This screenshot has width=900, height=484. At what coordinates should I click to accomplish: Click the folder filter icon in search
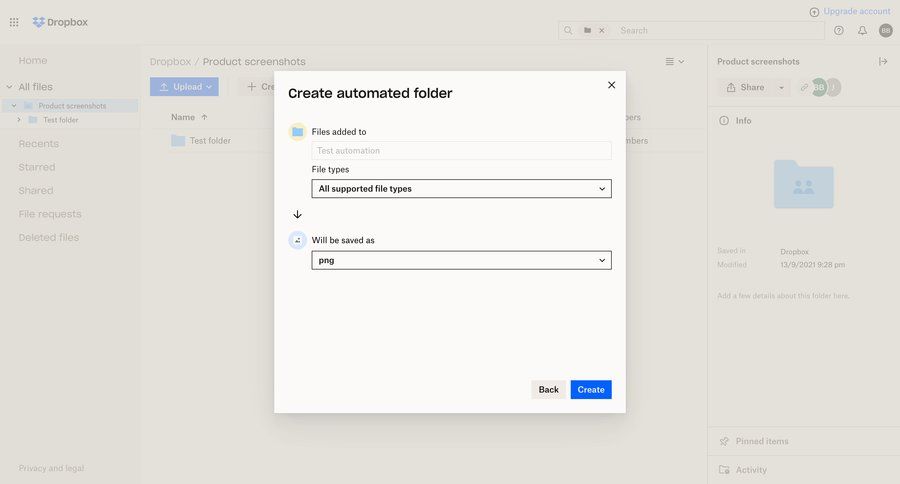(x=587, y=30)
